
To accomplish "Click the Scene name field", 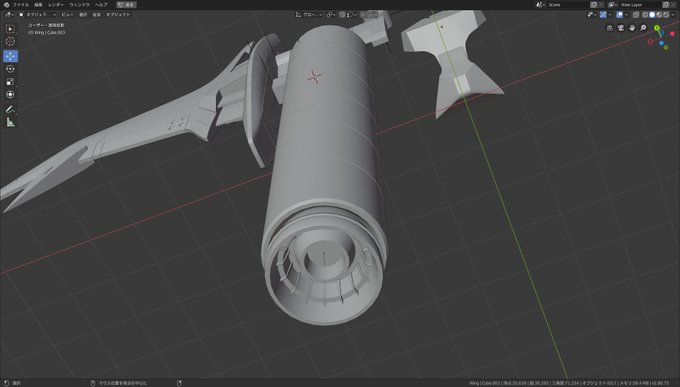I will coord(567,5).
